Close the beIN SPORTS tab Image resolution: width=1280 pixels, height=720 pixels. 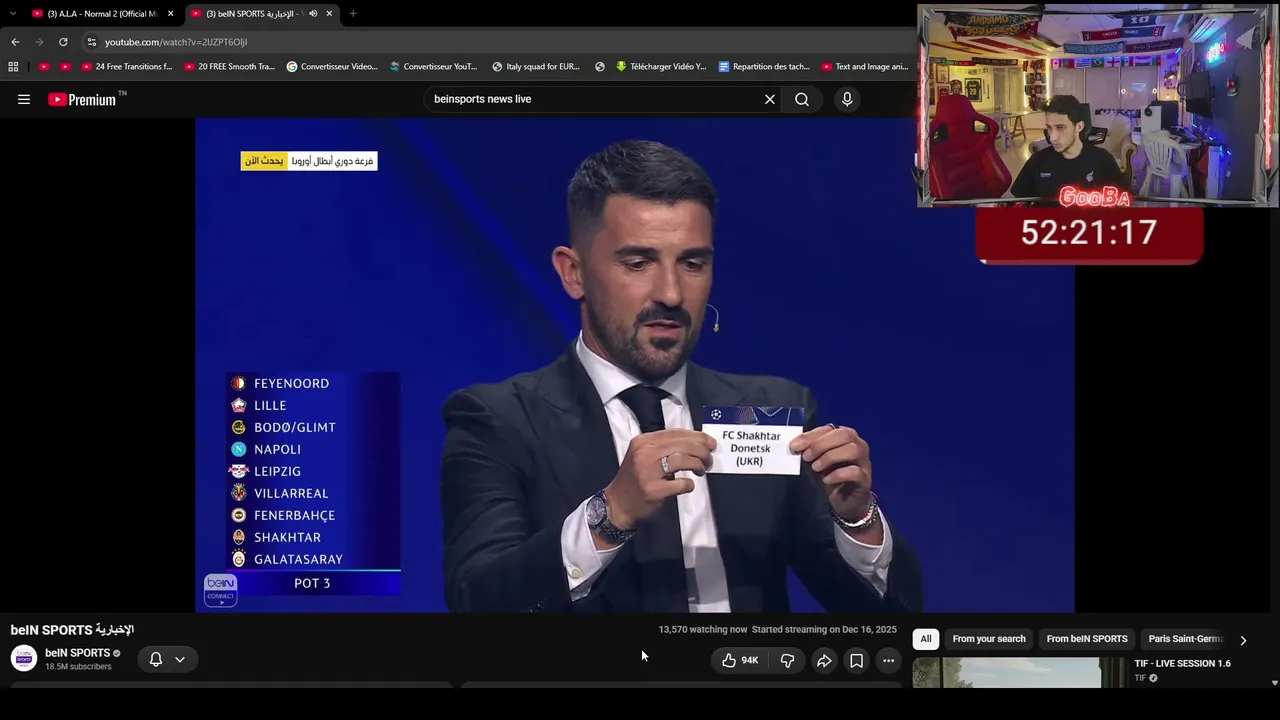click(329, 14)
